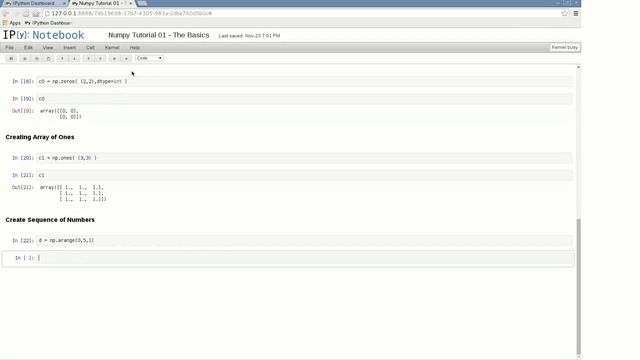The image size is (640, 360).
Task: Click the Last saved timestamp text
Action: (x=249, y=36)
